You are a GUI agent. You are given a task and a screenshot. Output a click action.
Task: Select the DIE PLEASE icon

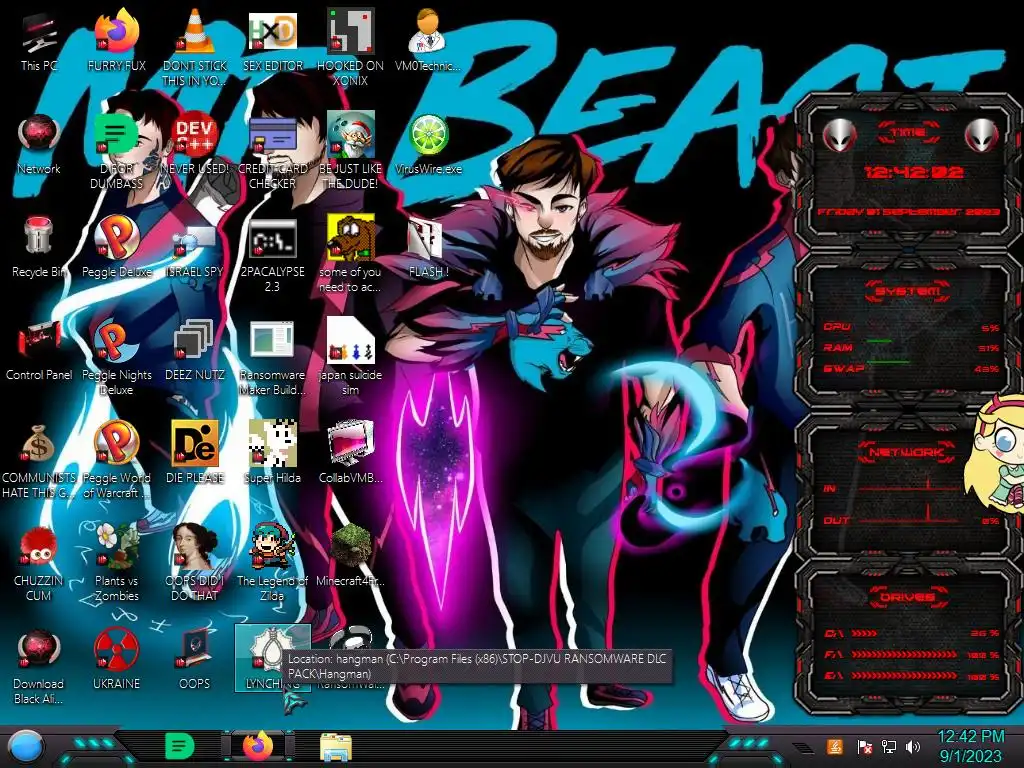[194, 453]
